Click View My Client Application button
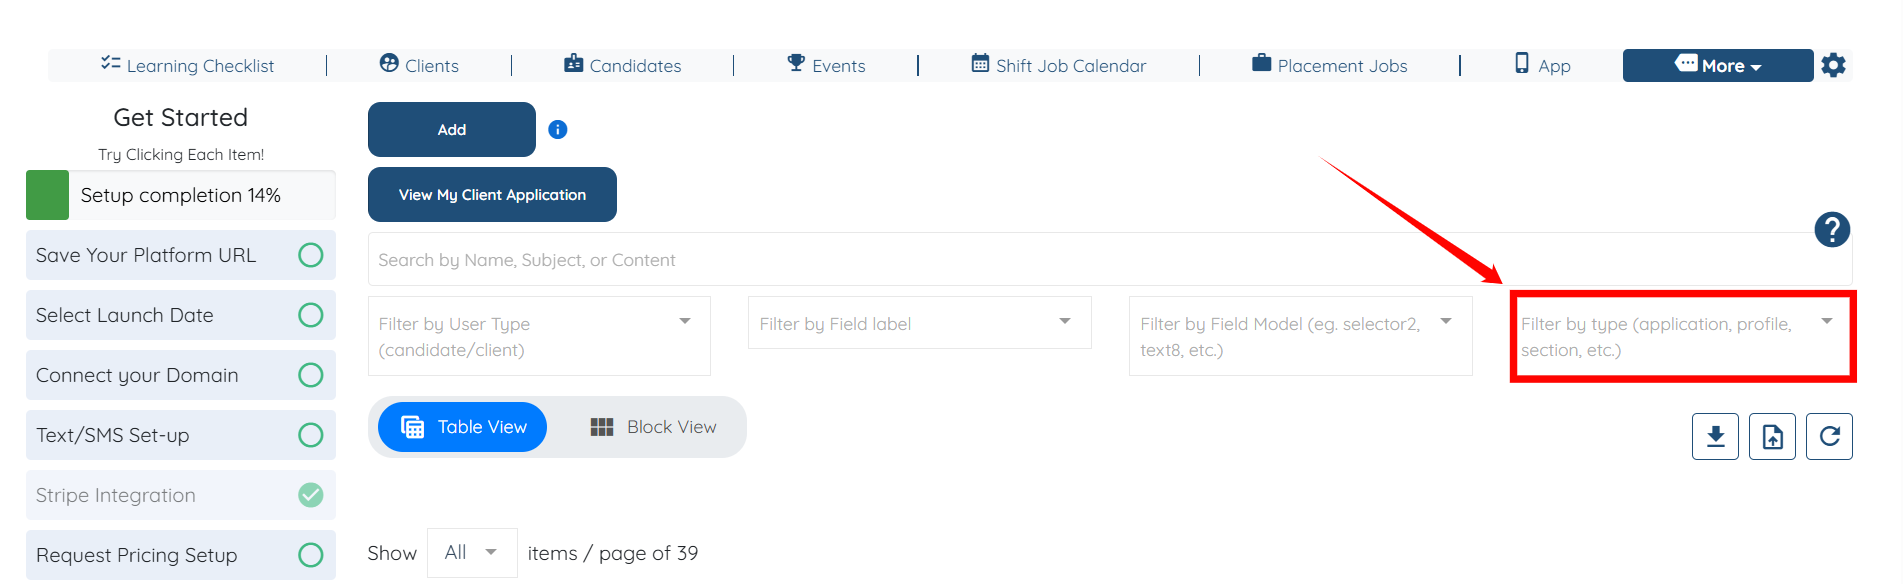 pos(492,195)
